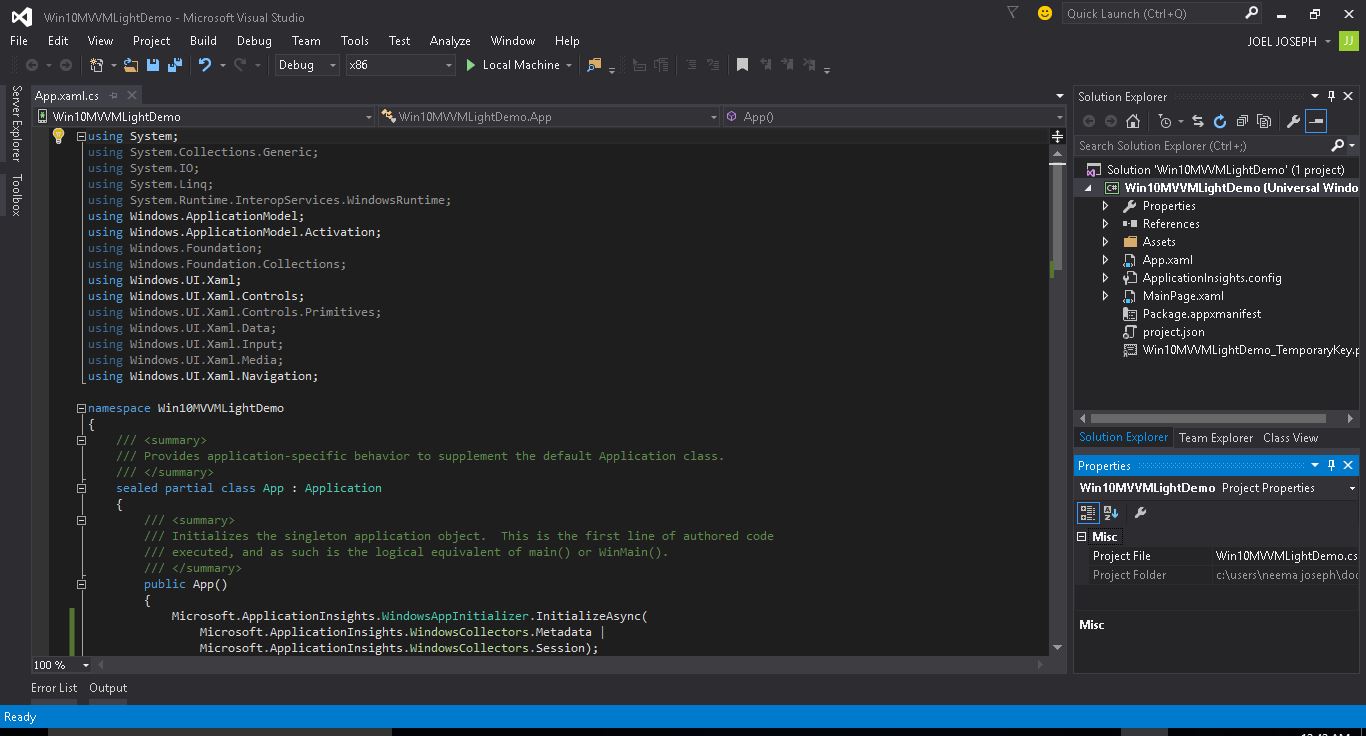Screen dimensions: 1366x736
Task: Open Properties via Solution Explorer wrench icon
Action: [1293, 121]
